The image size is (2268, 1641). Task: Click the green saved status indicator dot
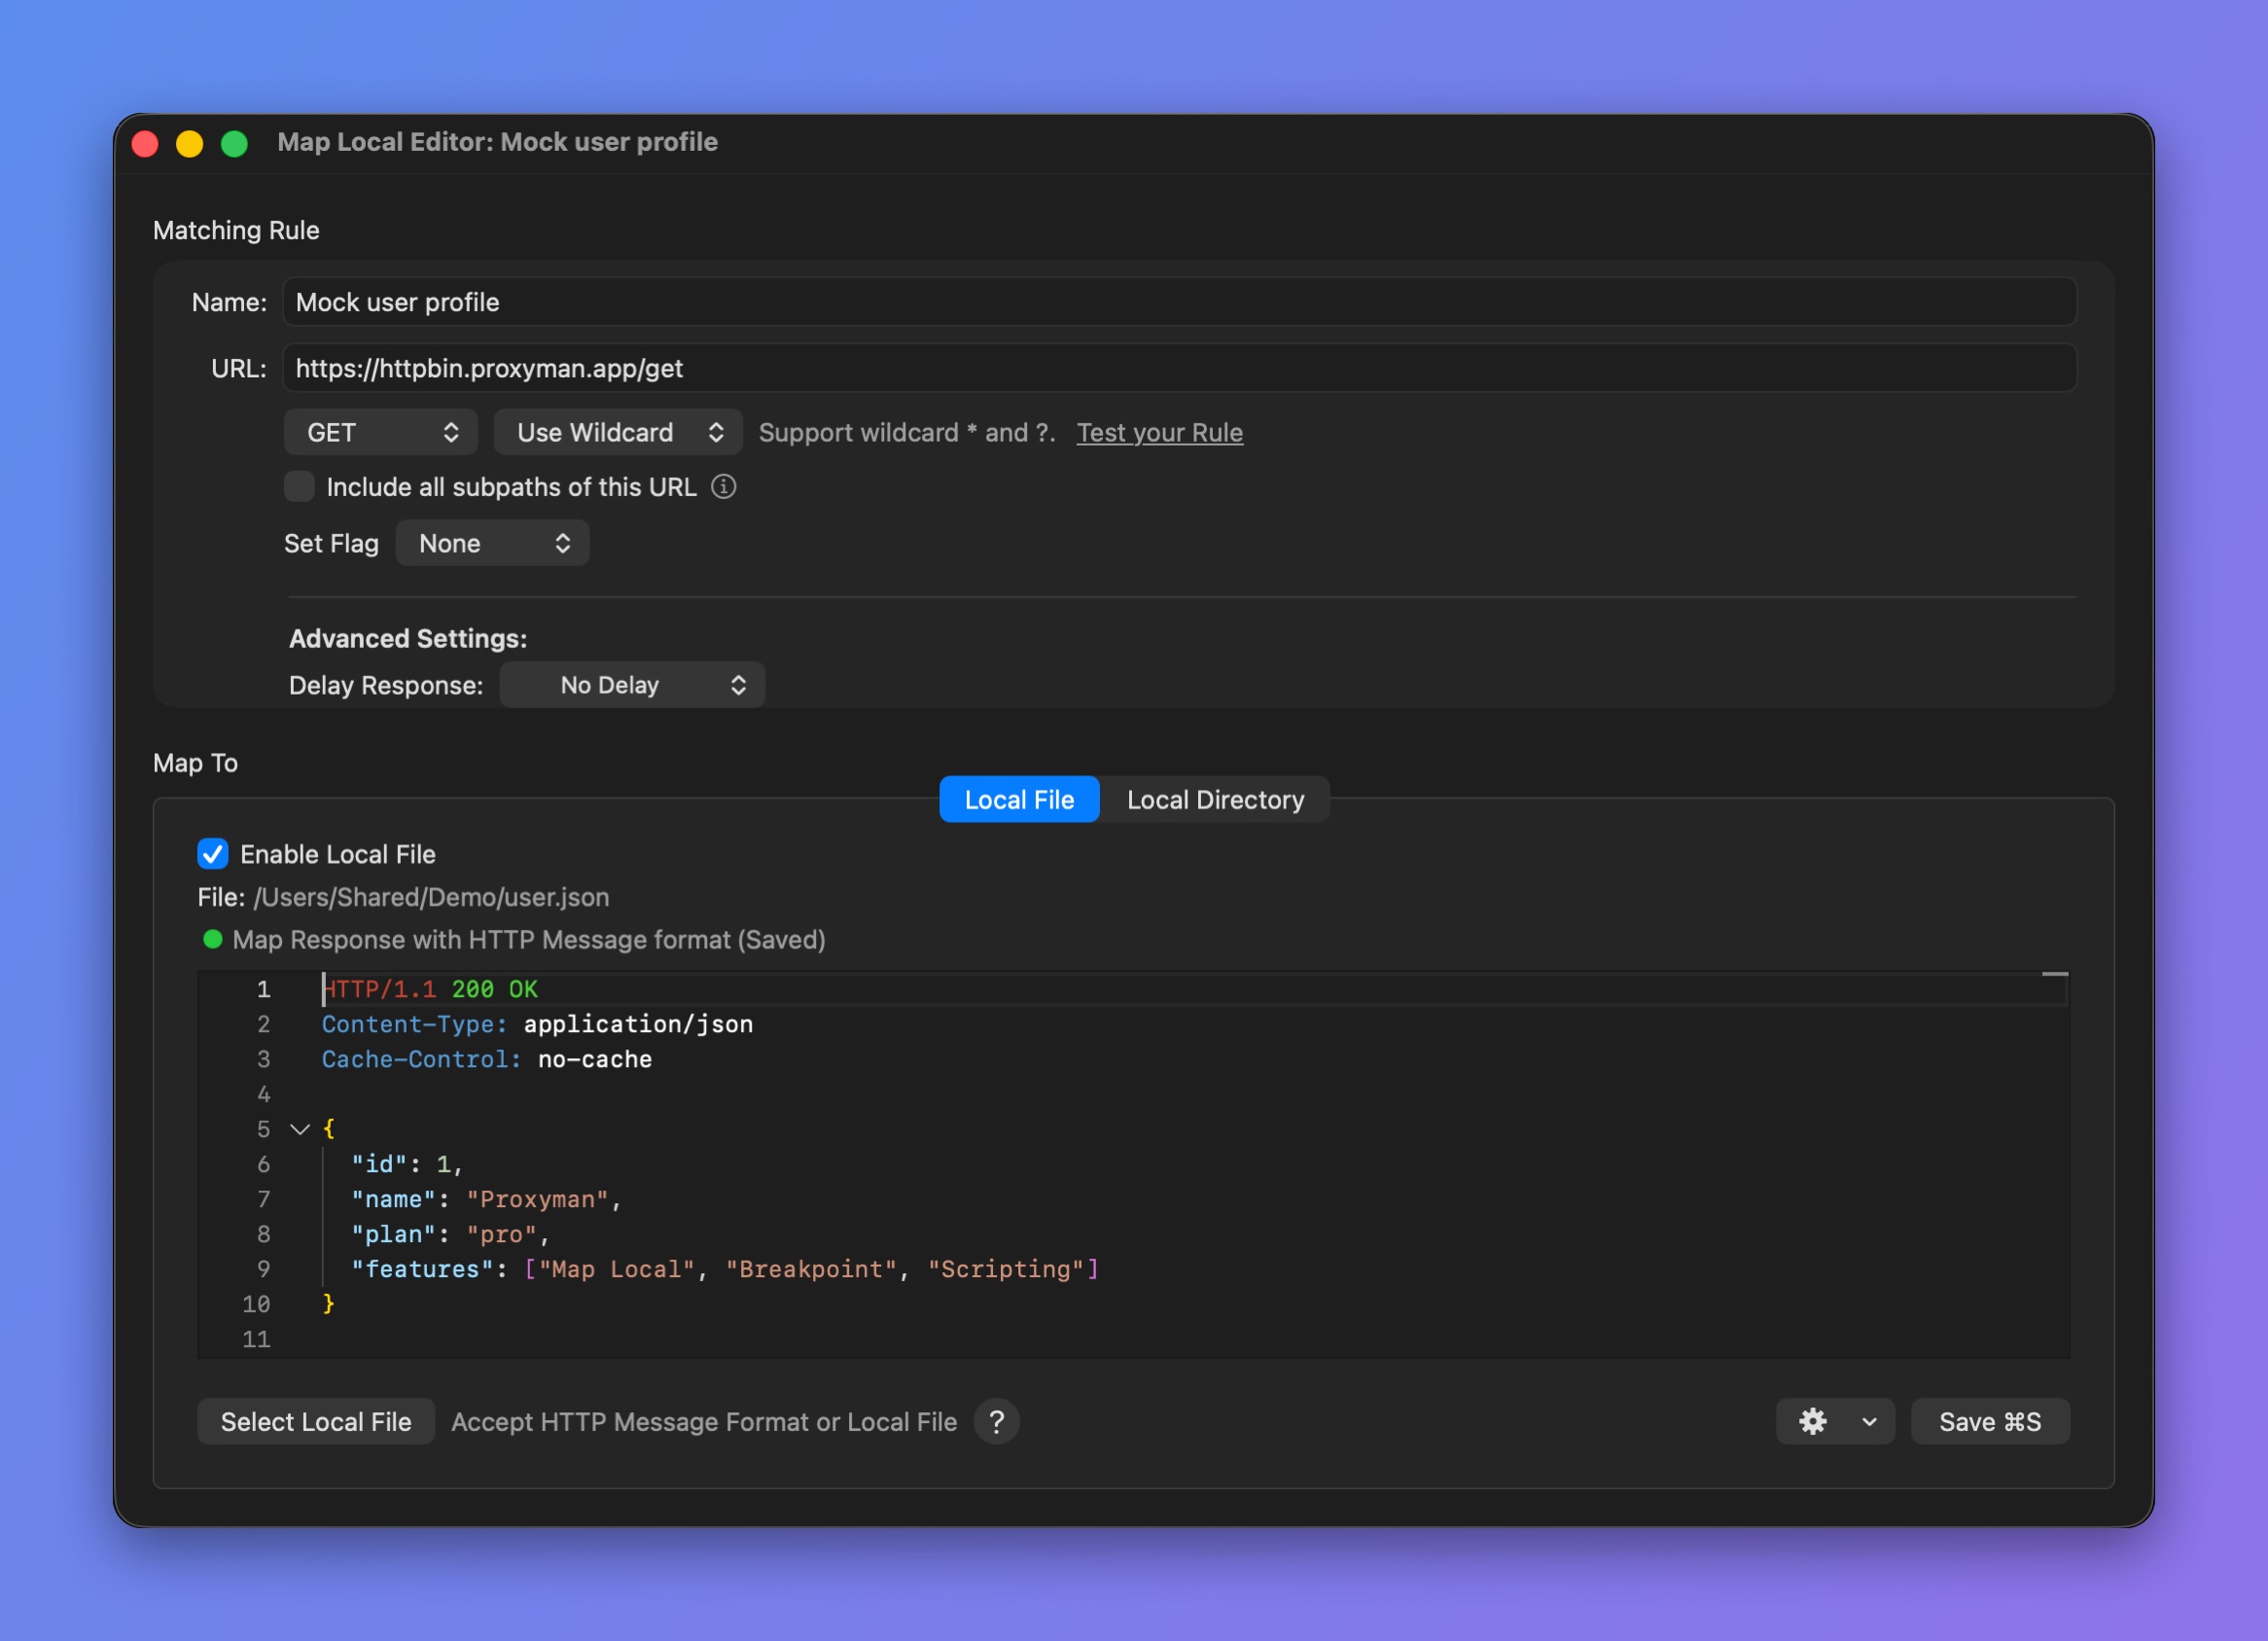tap(212, 939)
